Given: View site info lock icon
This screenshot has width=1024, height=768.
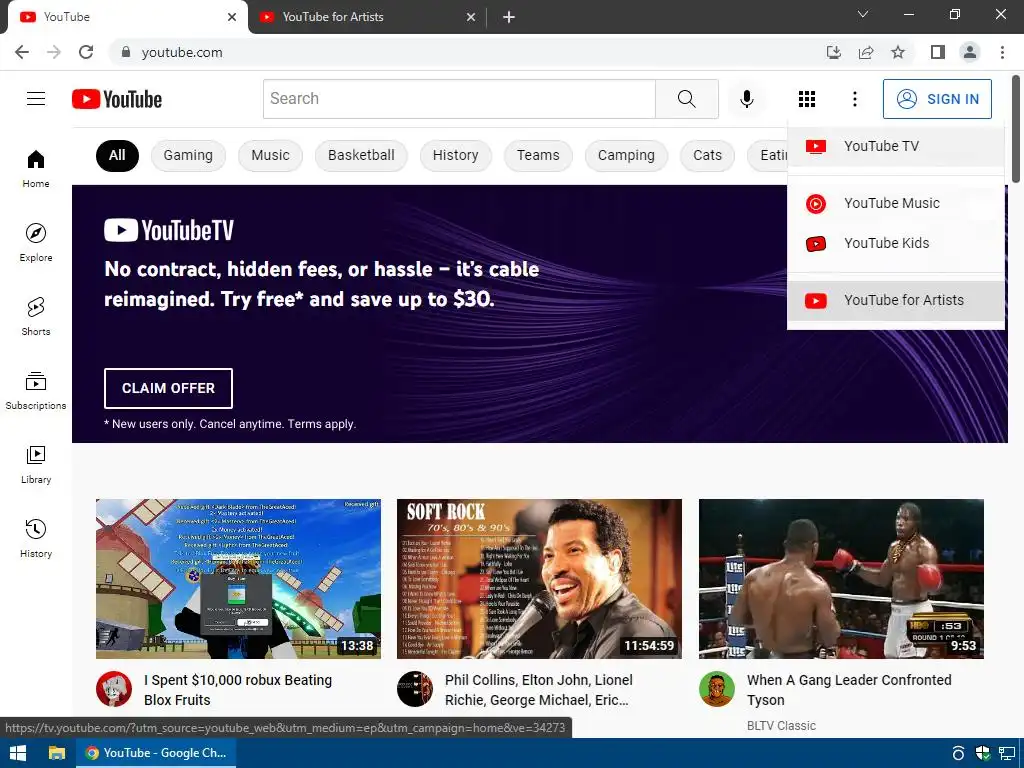Looking at the screenshot, I should click(126, 52).
